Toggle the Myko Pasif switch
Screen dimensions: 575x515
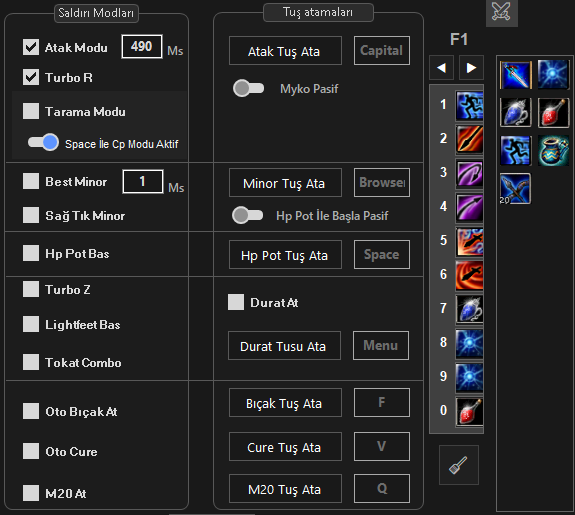coord(249,88)
